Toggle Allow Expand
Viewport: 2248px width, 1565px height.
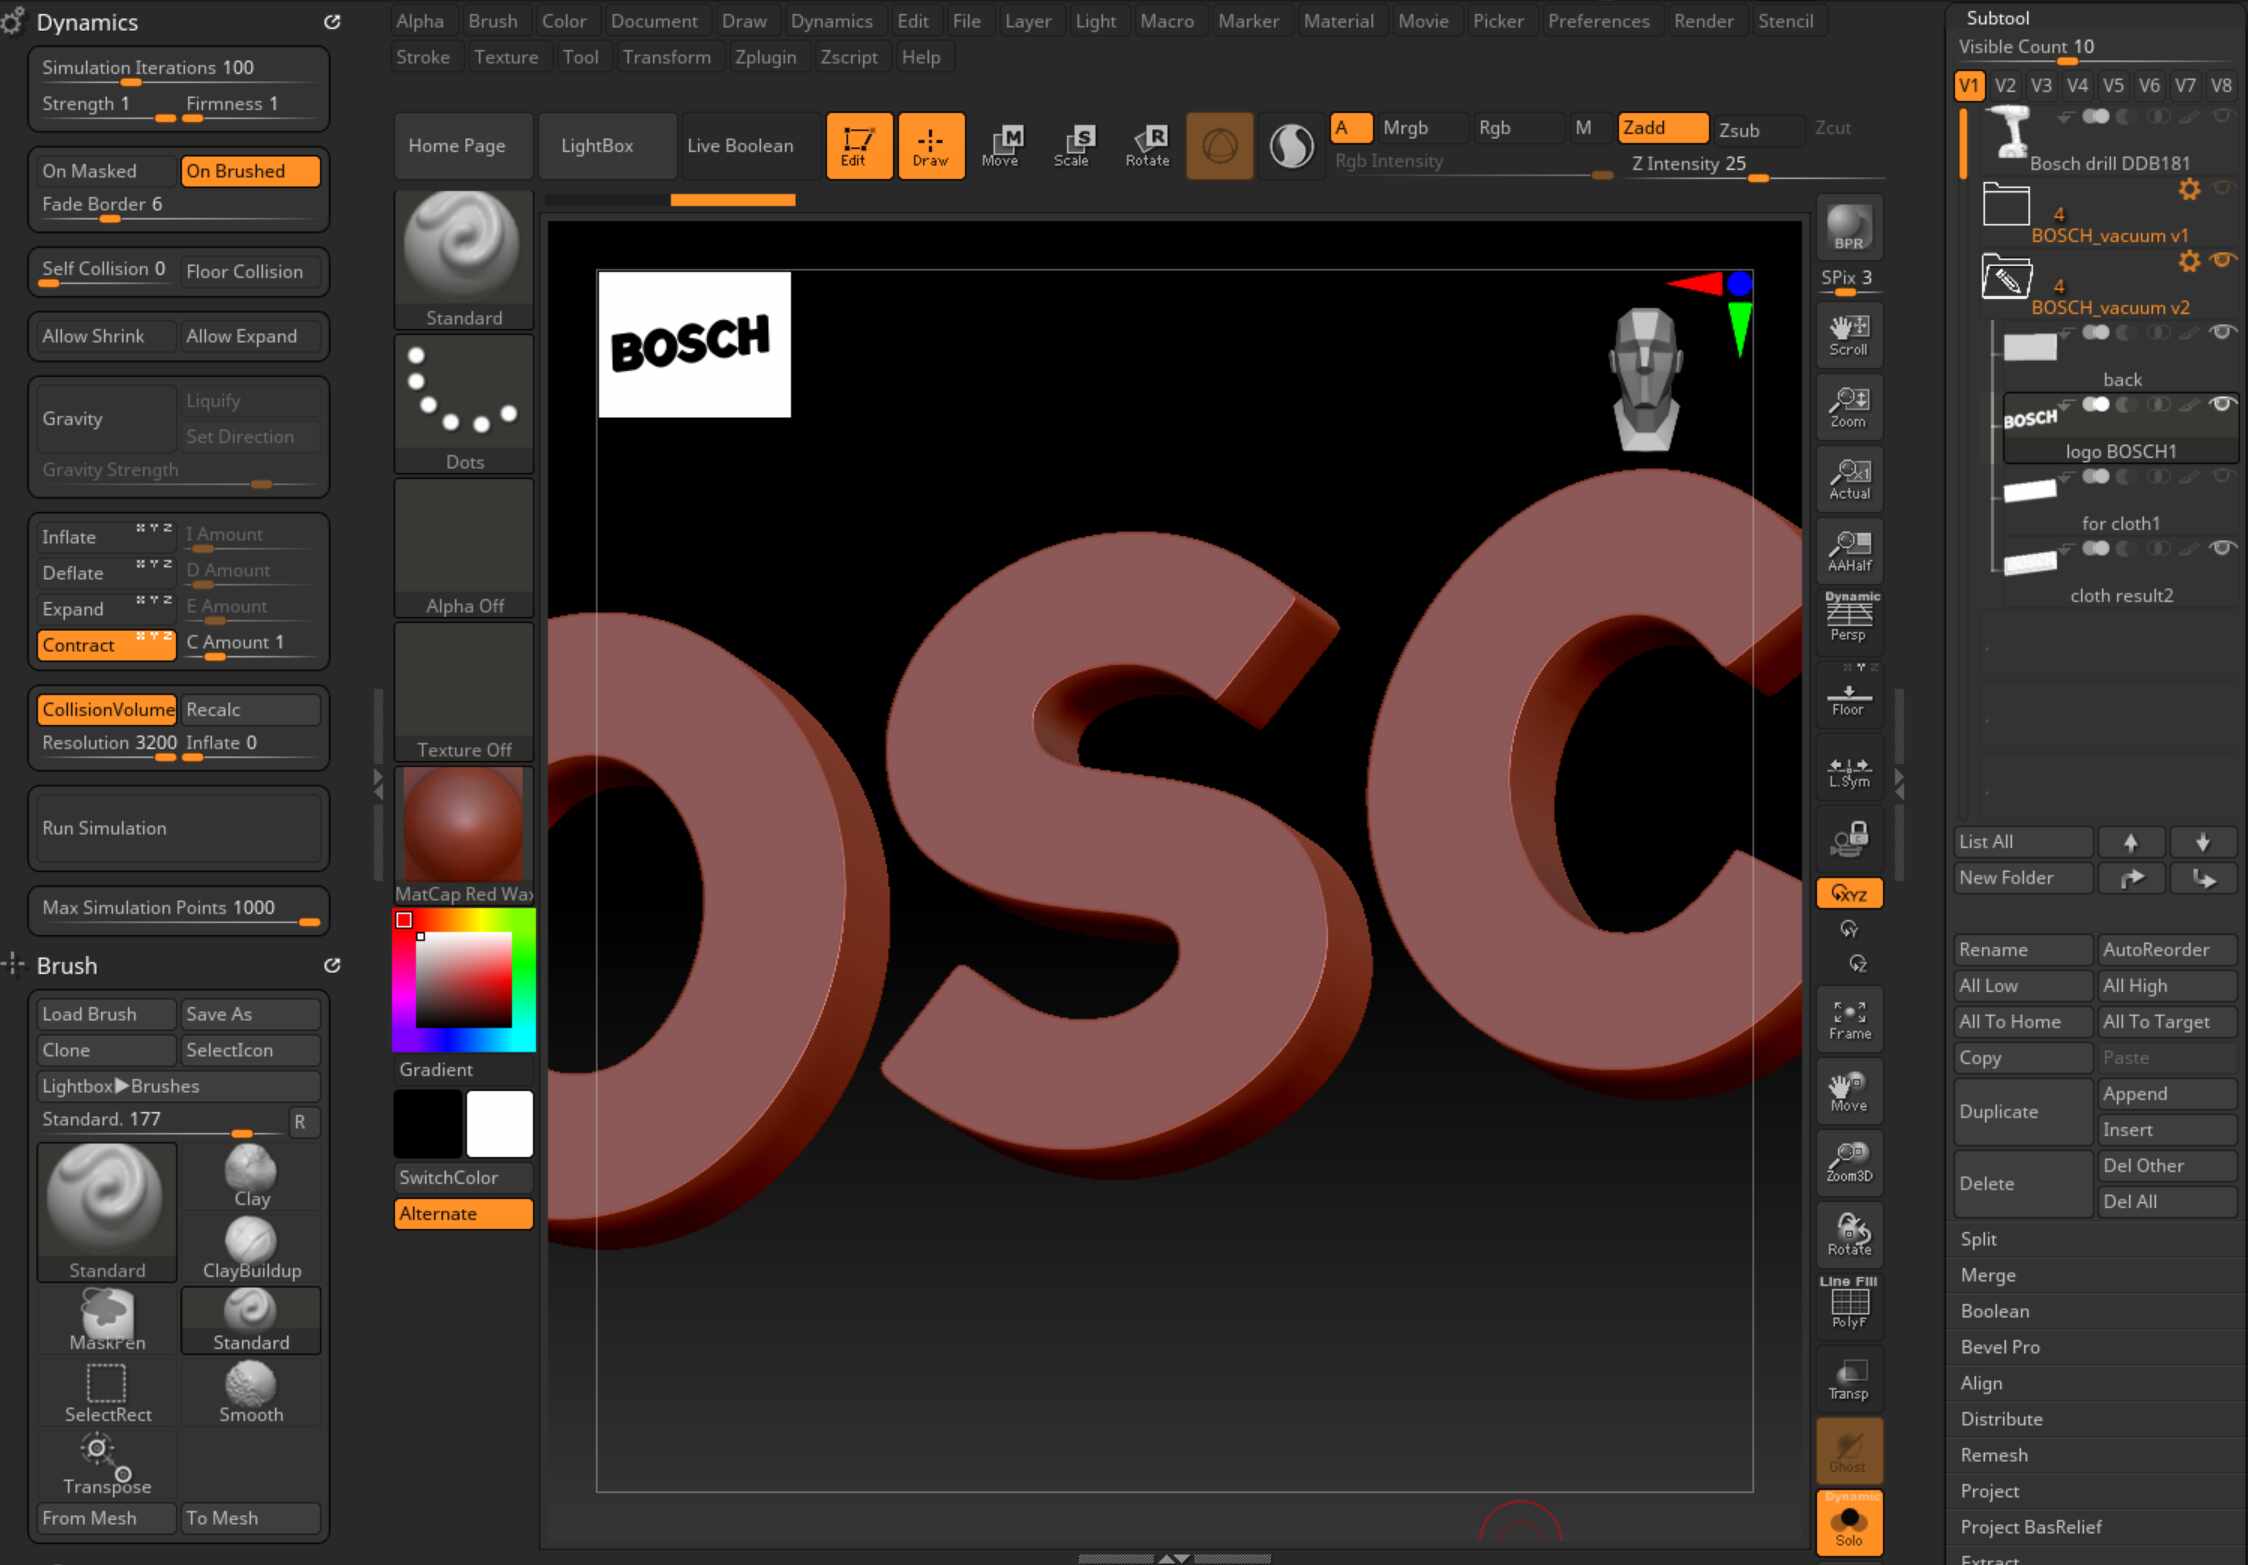coord(250,336)
